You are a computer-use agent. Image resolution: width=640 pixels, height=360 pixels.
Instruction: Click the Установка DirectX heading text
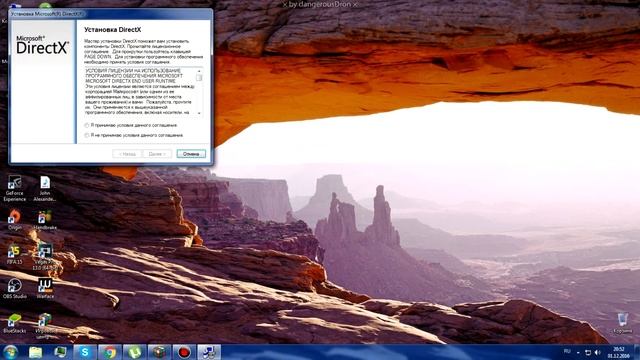113,30
